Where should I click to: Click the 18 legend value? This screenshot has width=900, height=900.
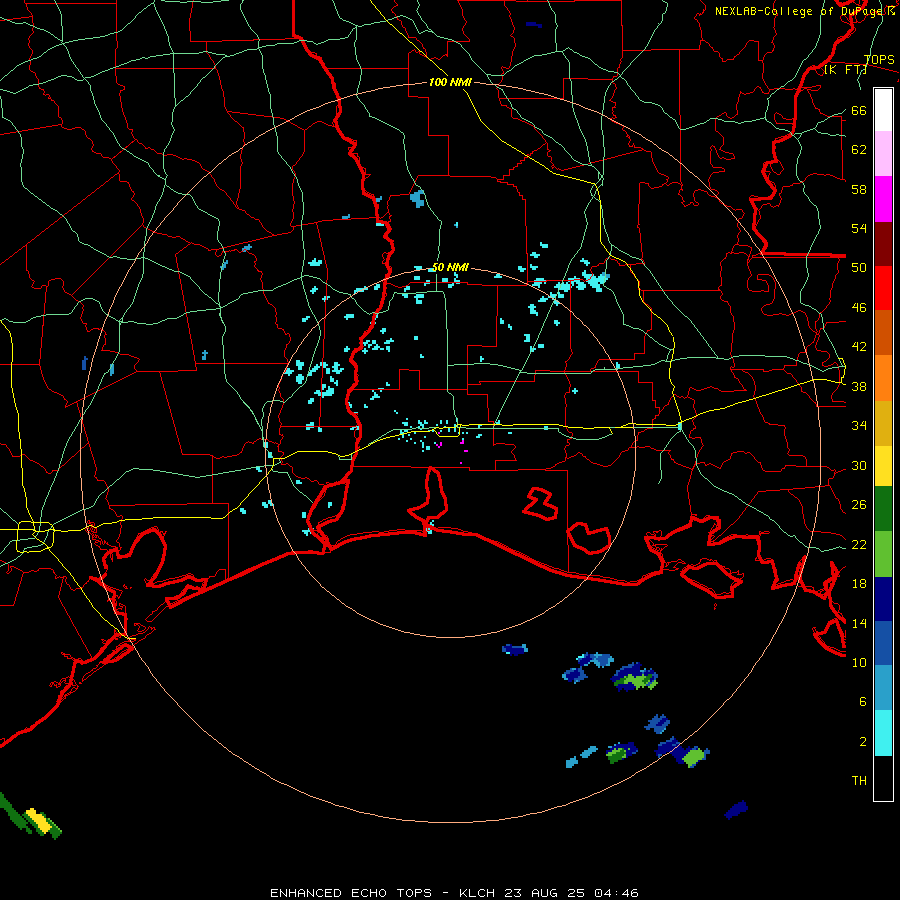[859, 584]
